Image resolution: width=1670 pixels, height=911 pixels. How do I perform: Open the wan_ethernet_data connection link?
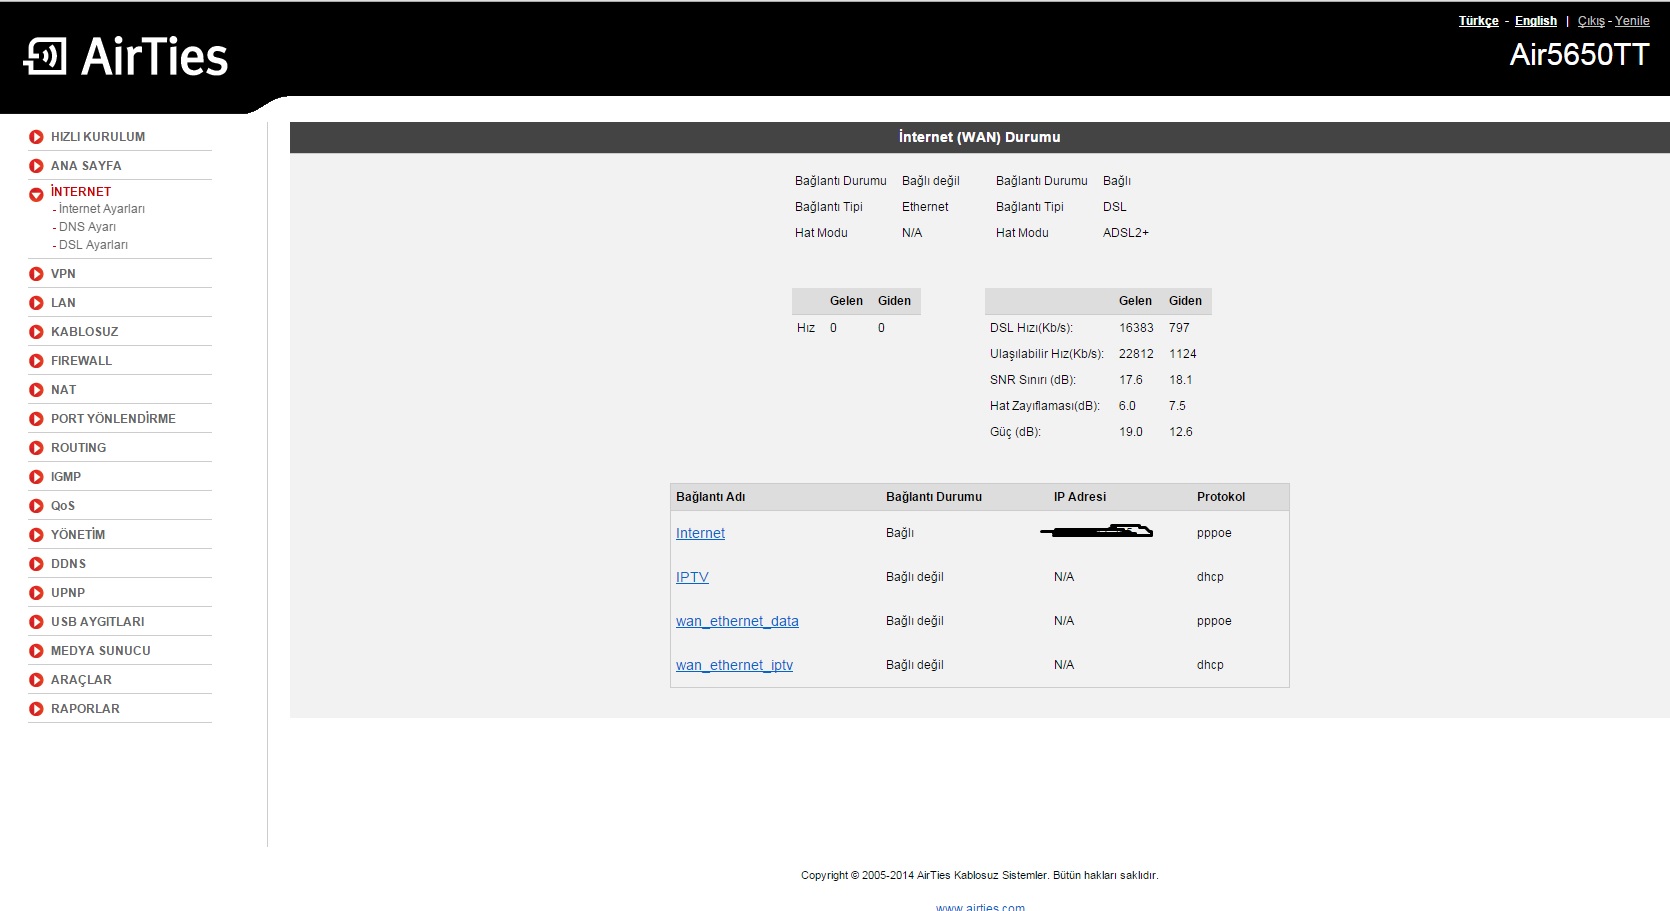(x=737, y=621)
